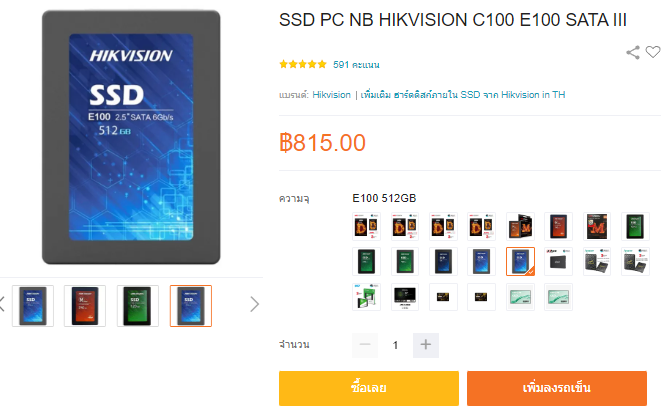
Task: Increase quantity with plus button
Action: [426, 345]
